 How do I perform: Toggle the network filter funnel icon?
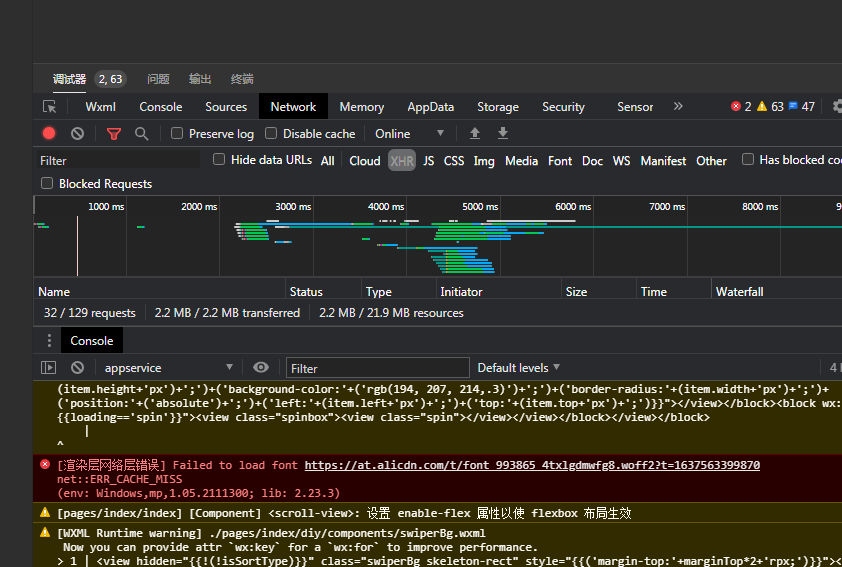[x=114, y=134]
